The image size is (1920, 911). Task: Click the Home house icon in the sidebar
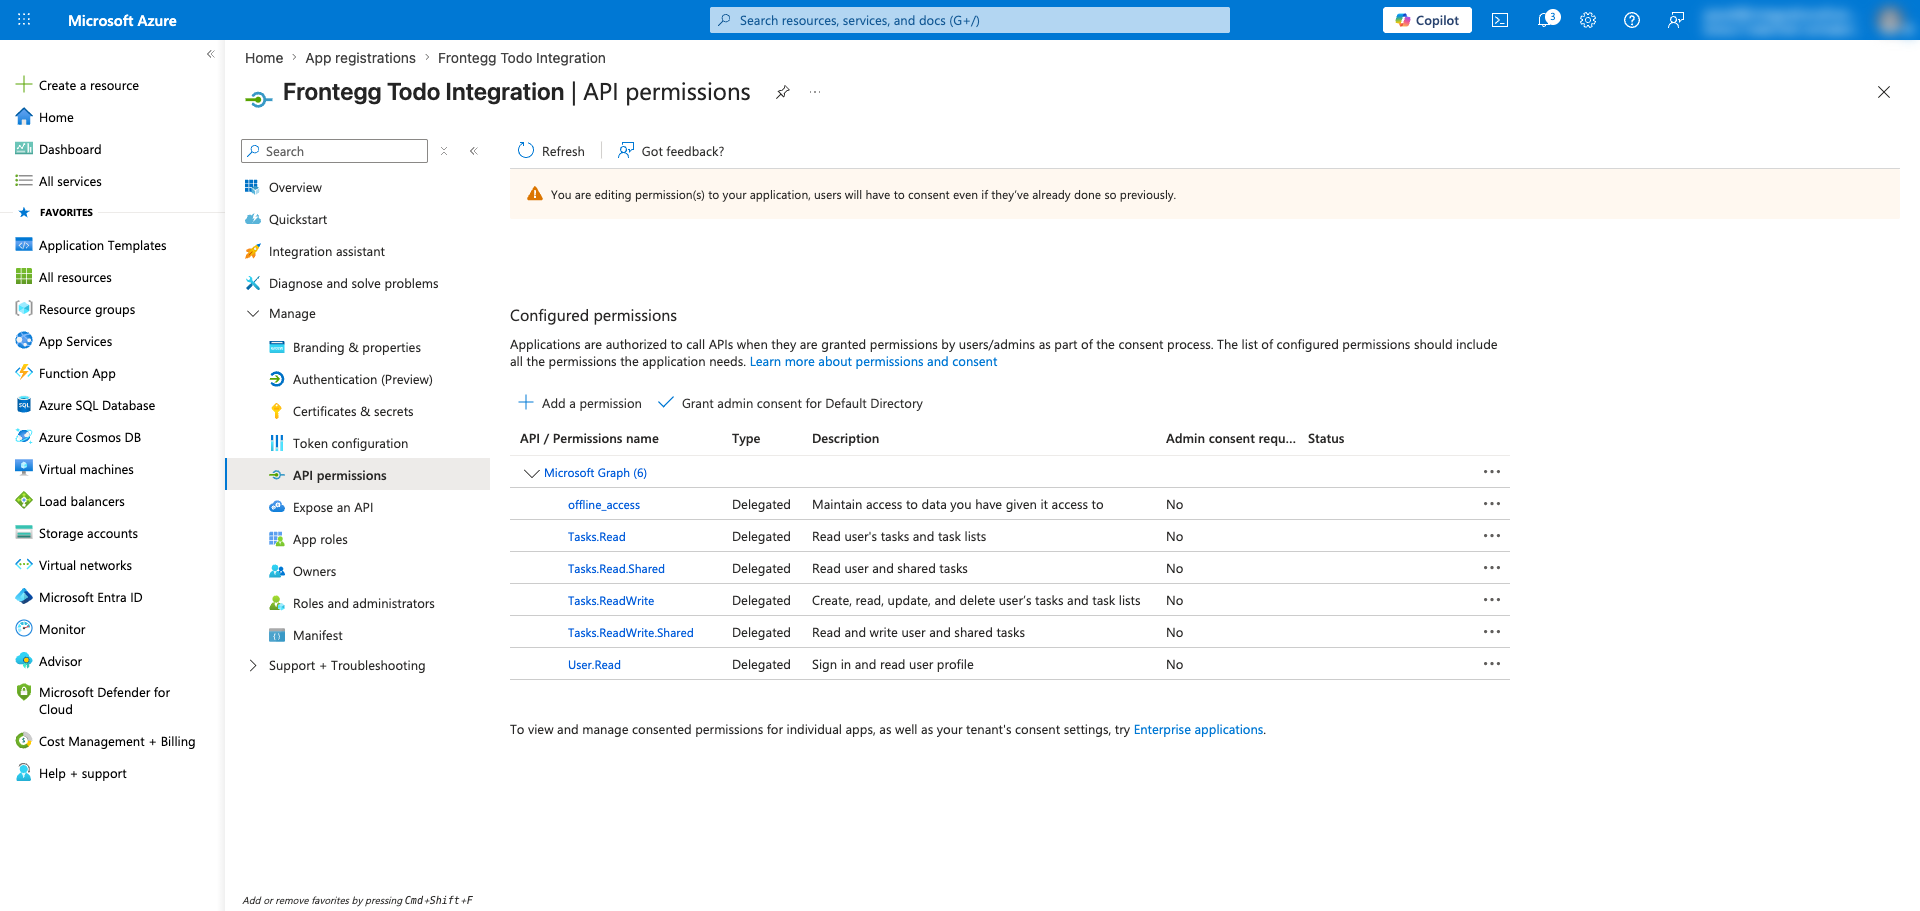pos(24,117)
